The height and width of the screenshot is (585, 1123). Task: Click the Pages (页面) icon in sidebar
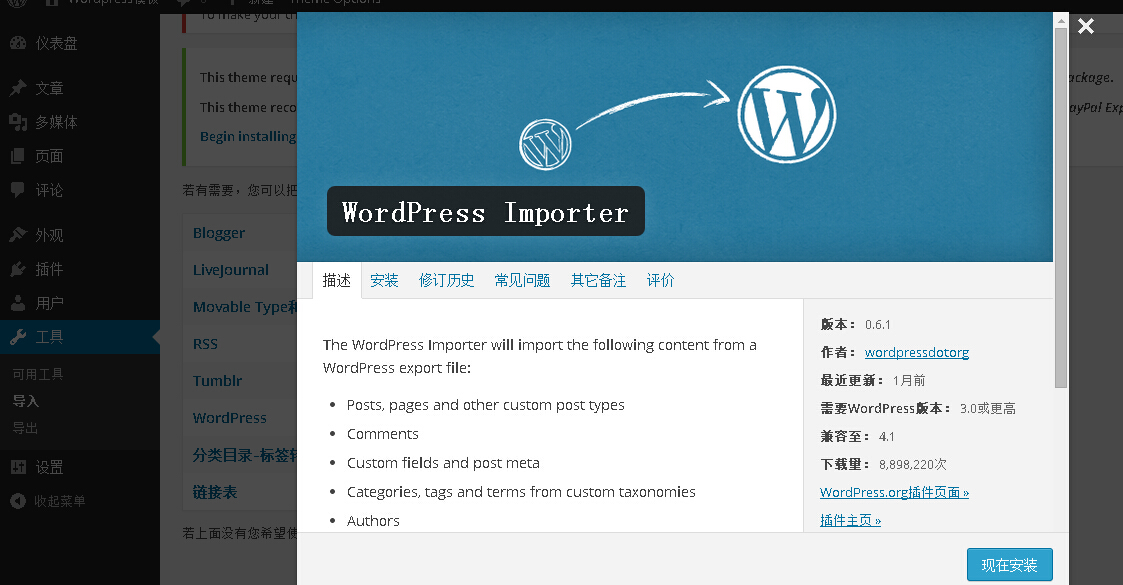(x=18, y=156)
